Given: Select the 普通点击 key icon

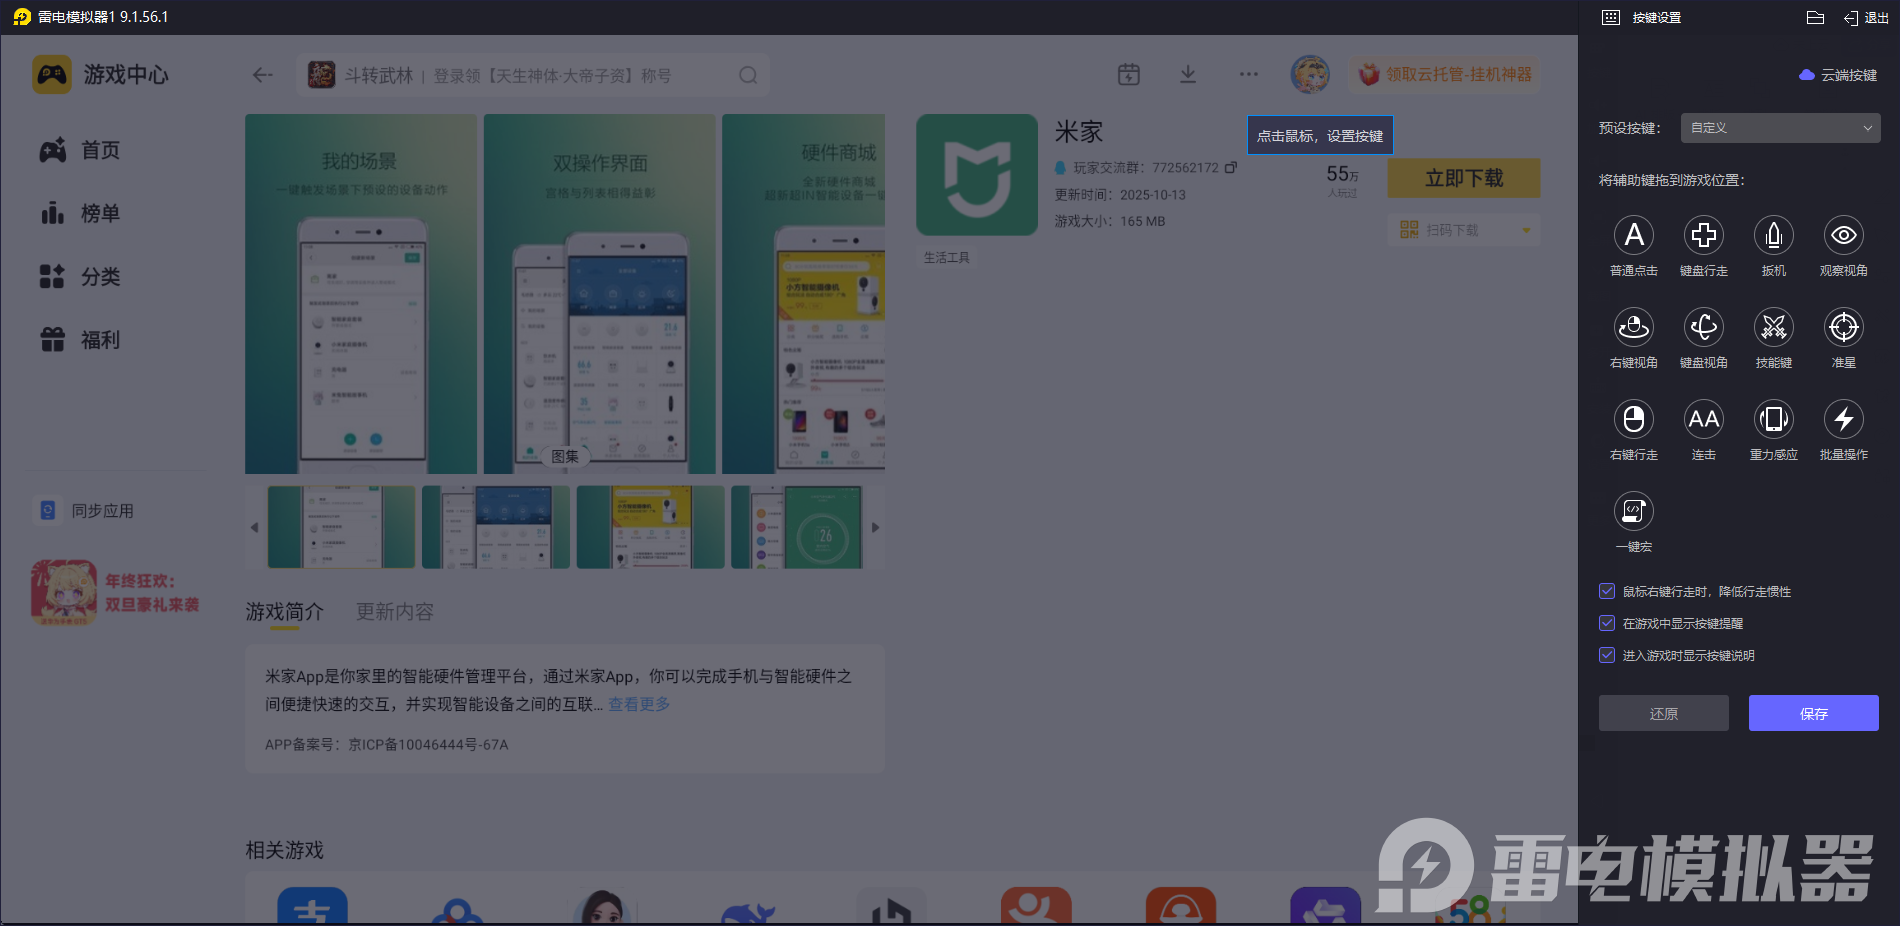Looking at the screenshot, I should (x=1634, y=235).
